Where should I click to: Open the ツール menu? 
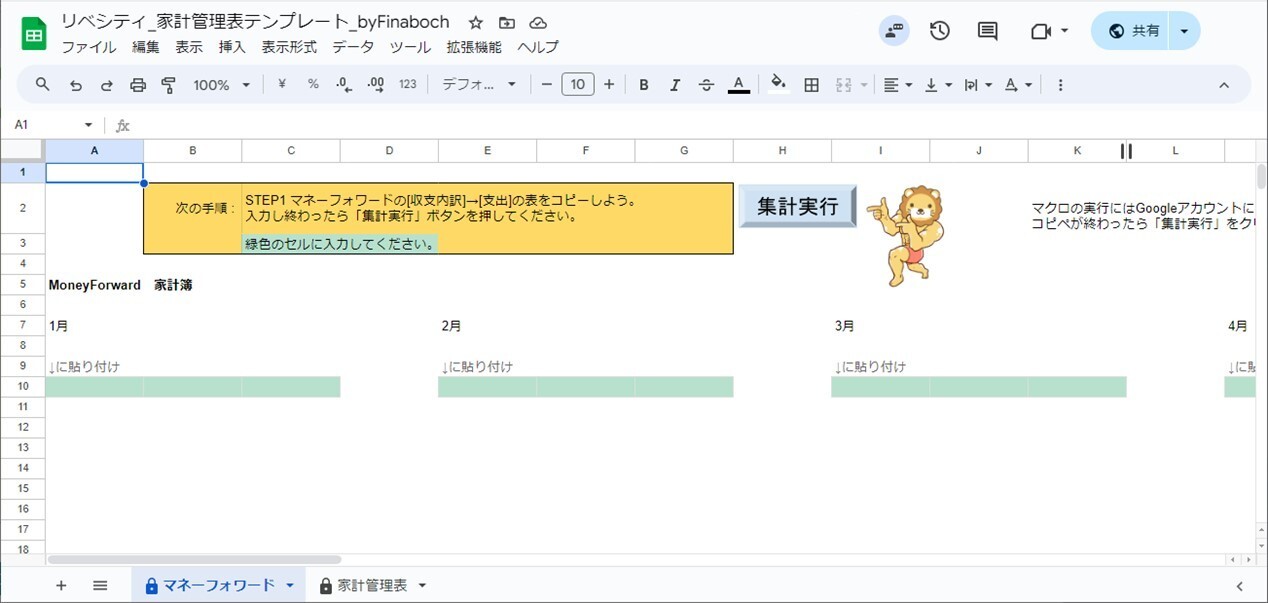[410, 47]
